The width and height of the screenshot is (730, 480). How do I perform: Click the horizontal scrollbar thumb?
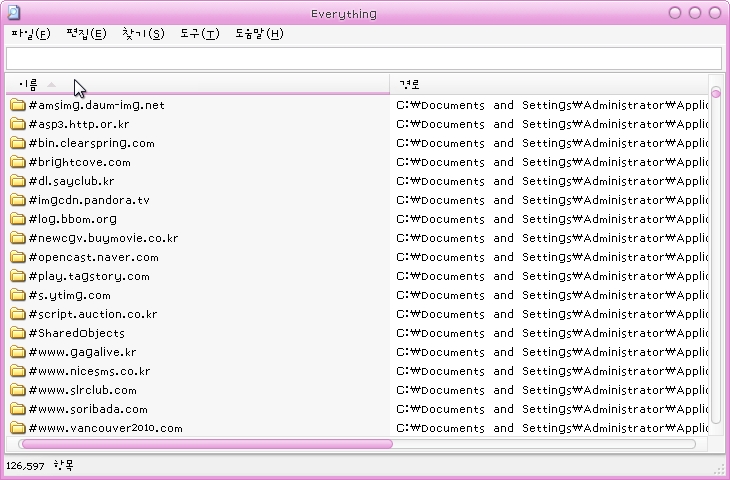click(x=205, y=443)
